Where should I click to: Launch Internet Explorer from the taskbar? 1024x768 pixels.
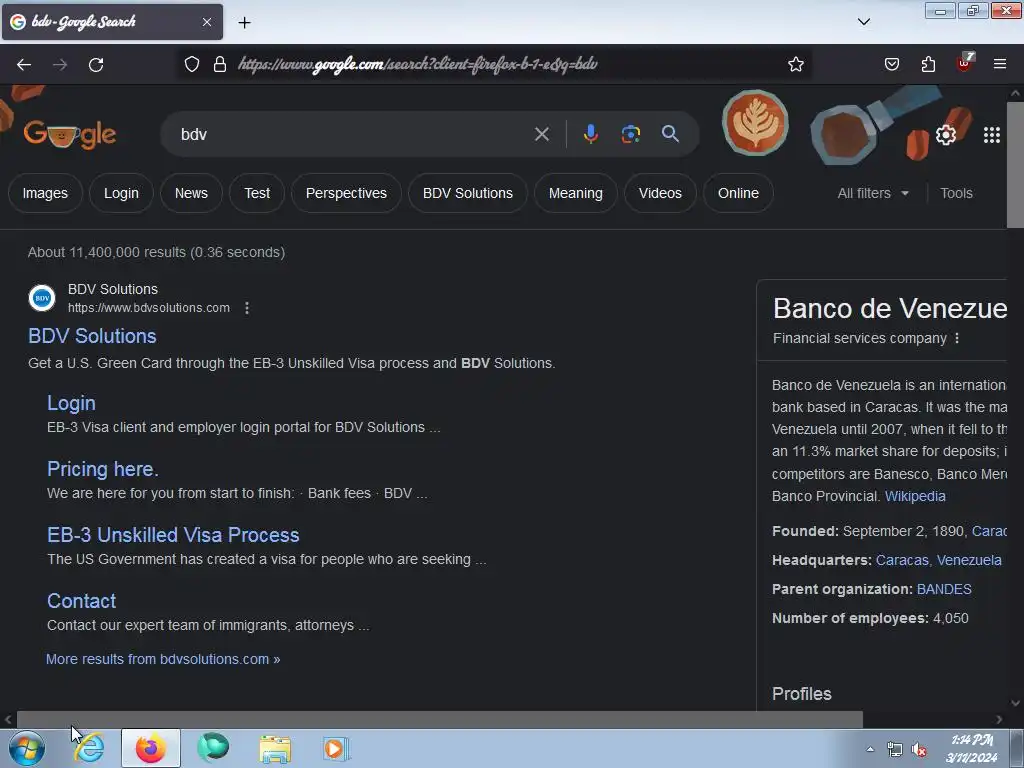89,748
